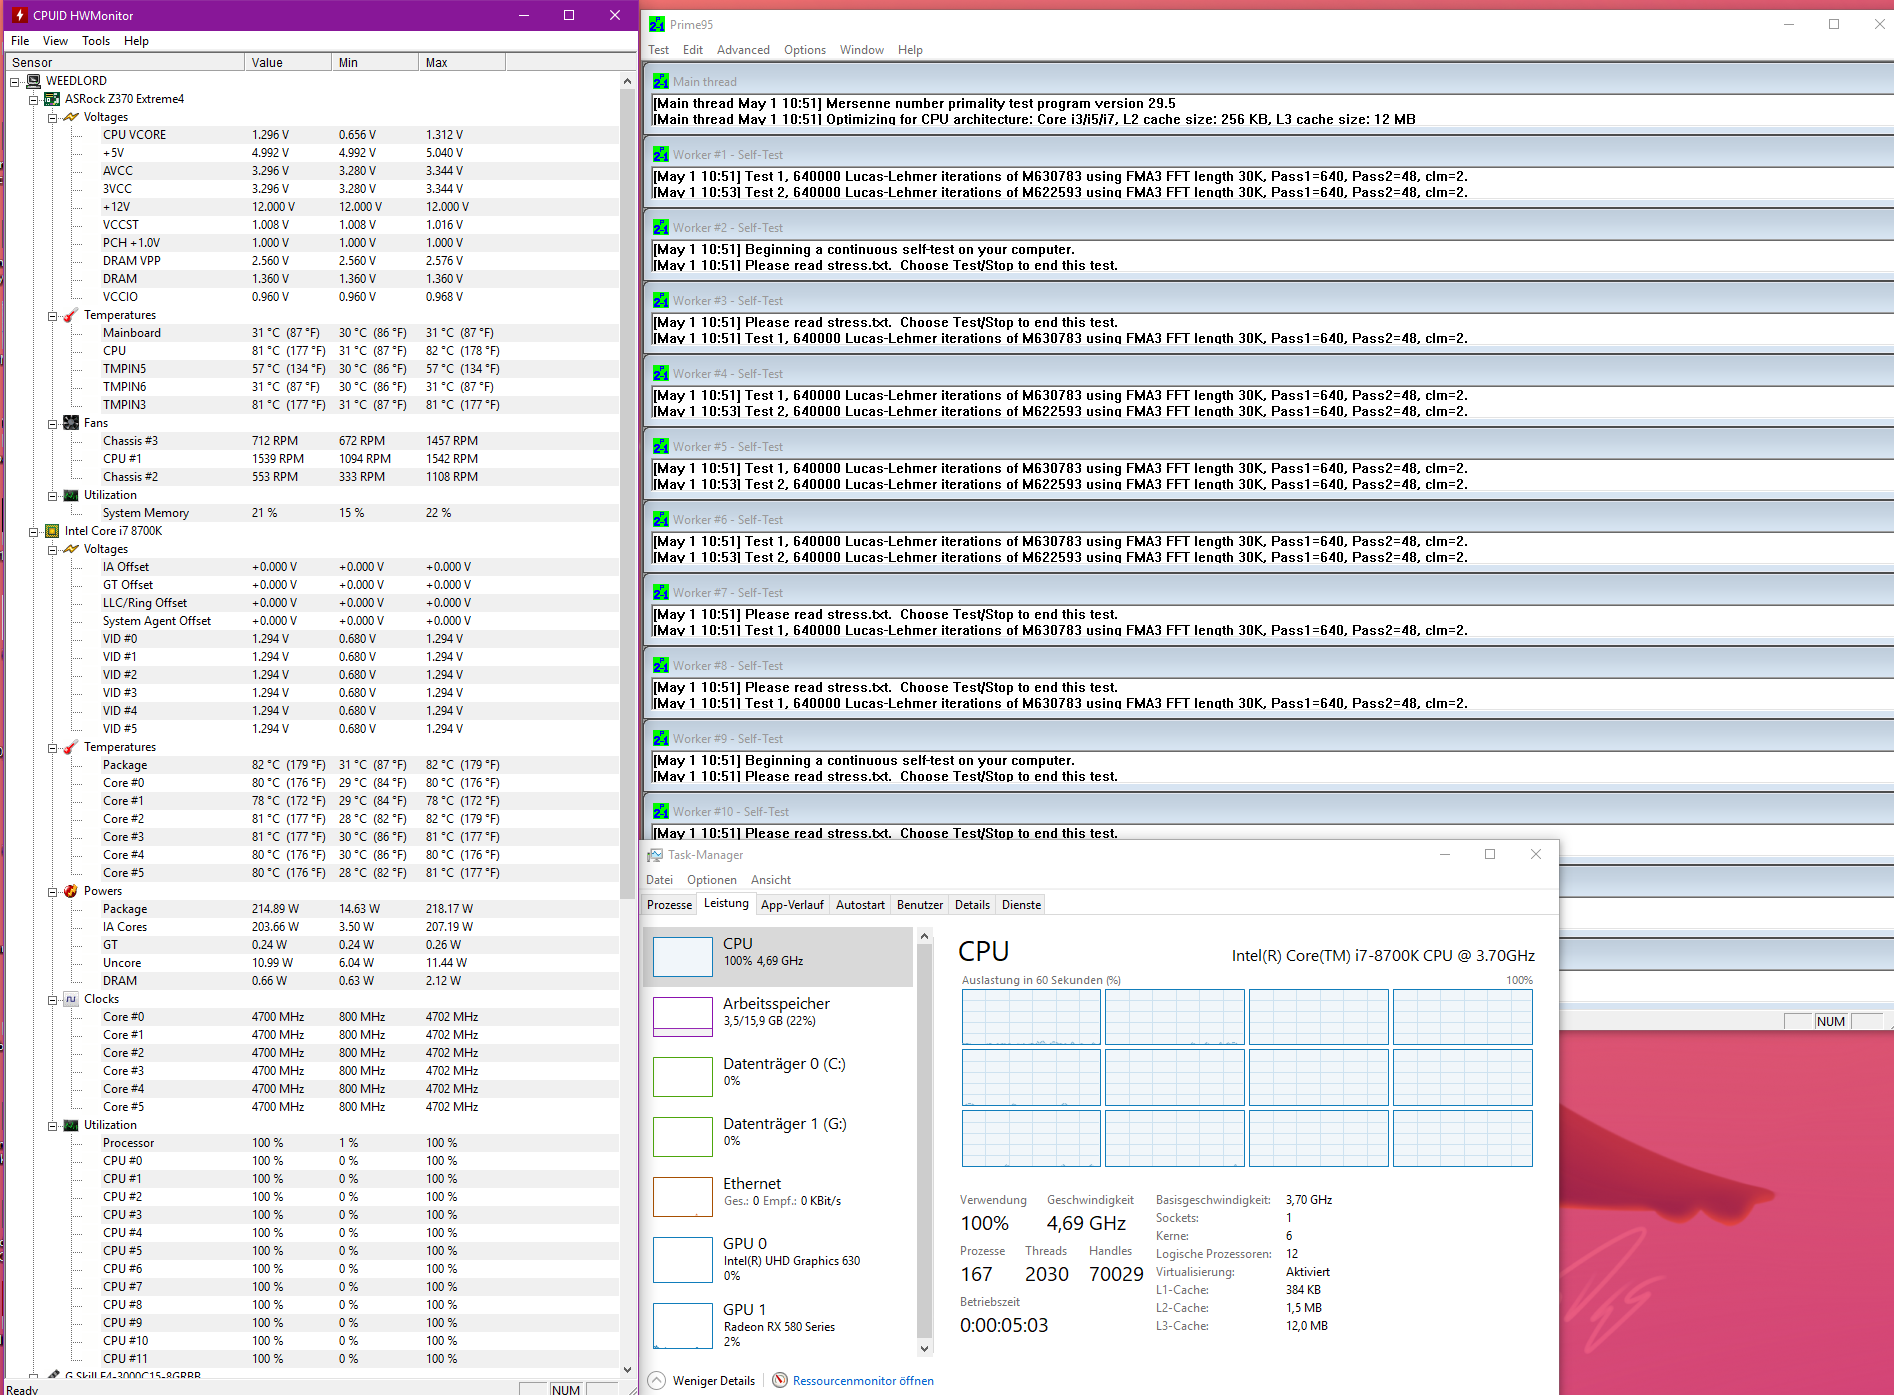Click the Worker #8 window icon

coord(661,666)
